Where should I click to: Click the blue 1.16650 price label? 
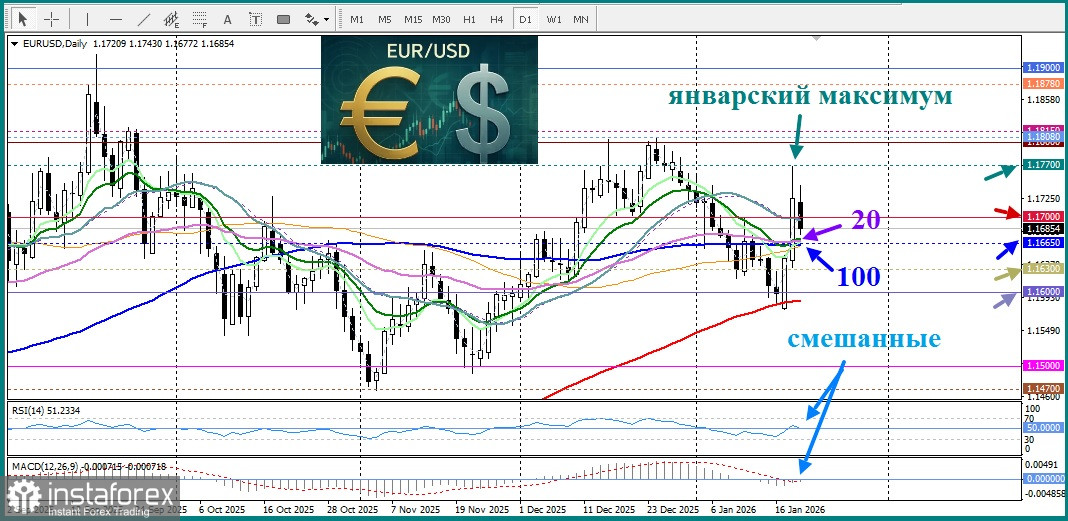1043,242
